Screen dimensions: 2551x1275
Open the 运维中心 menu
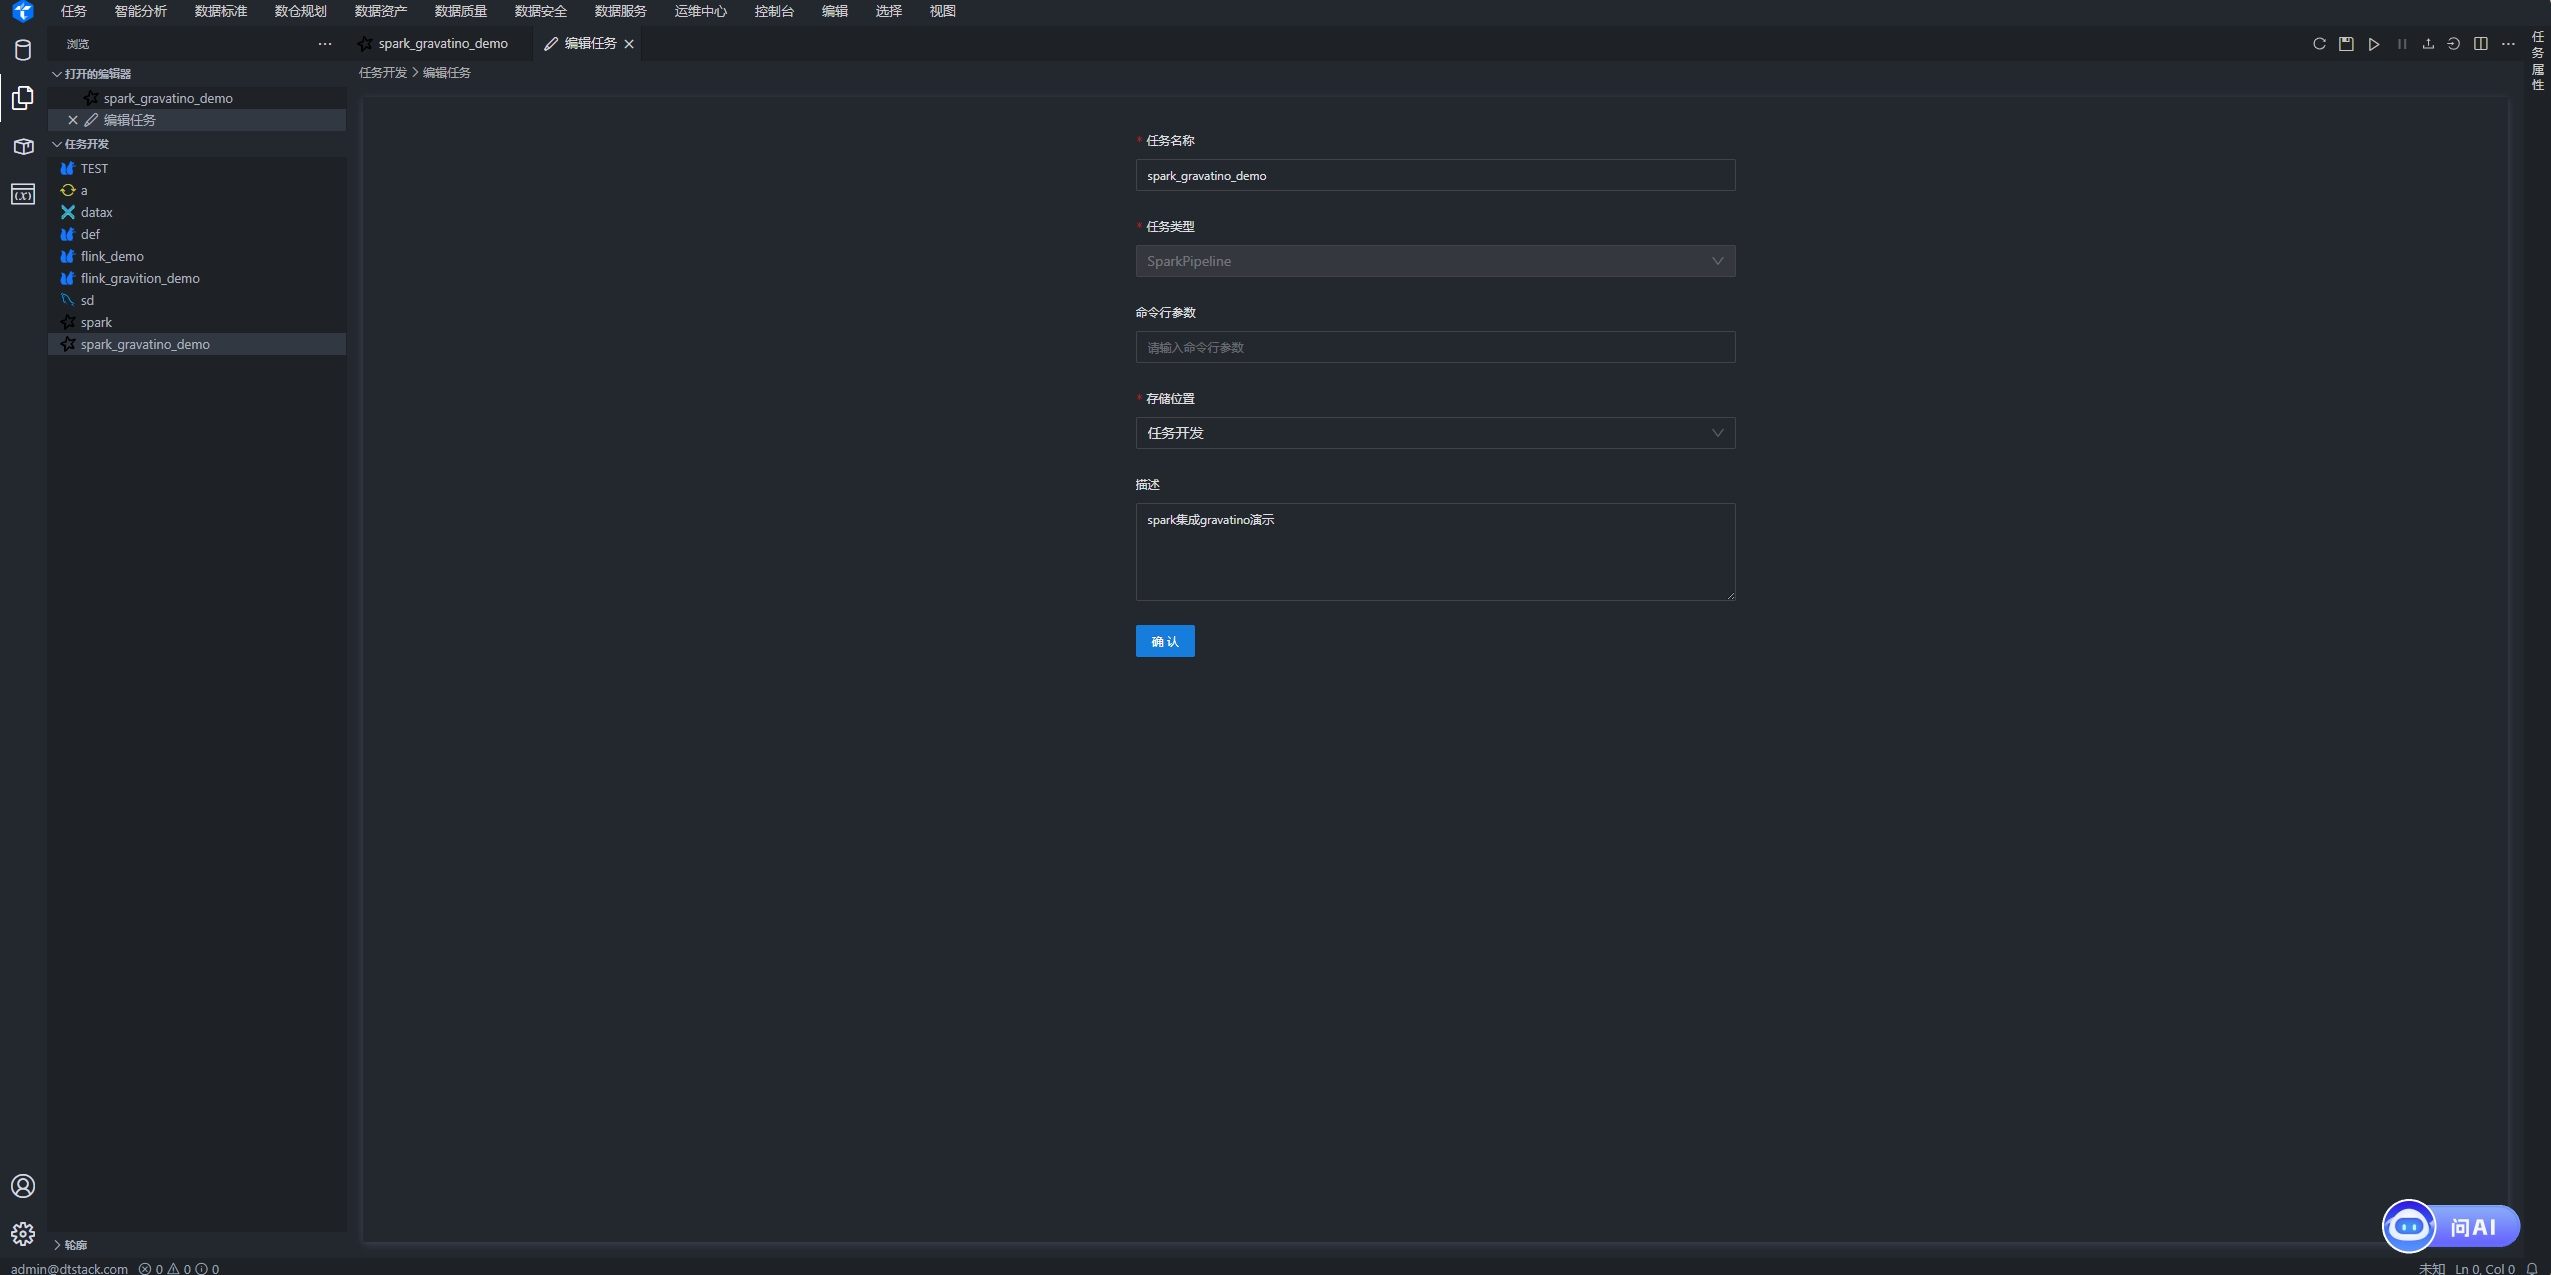tap(700, 11)
